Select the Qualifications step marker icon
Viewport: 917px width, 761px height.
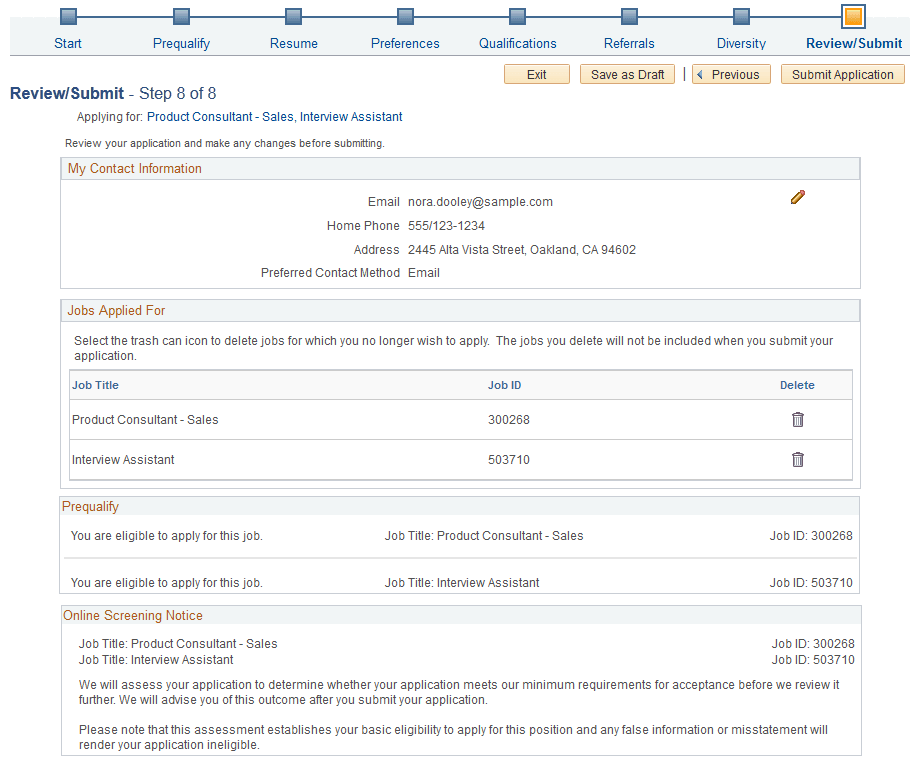[517, 16]
